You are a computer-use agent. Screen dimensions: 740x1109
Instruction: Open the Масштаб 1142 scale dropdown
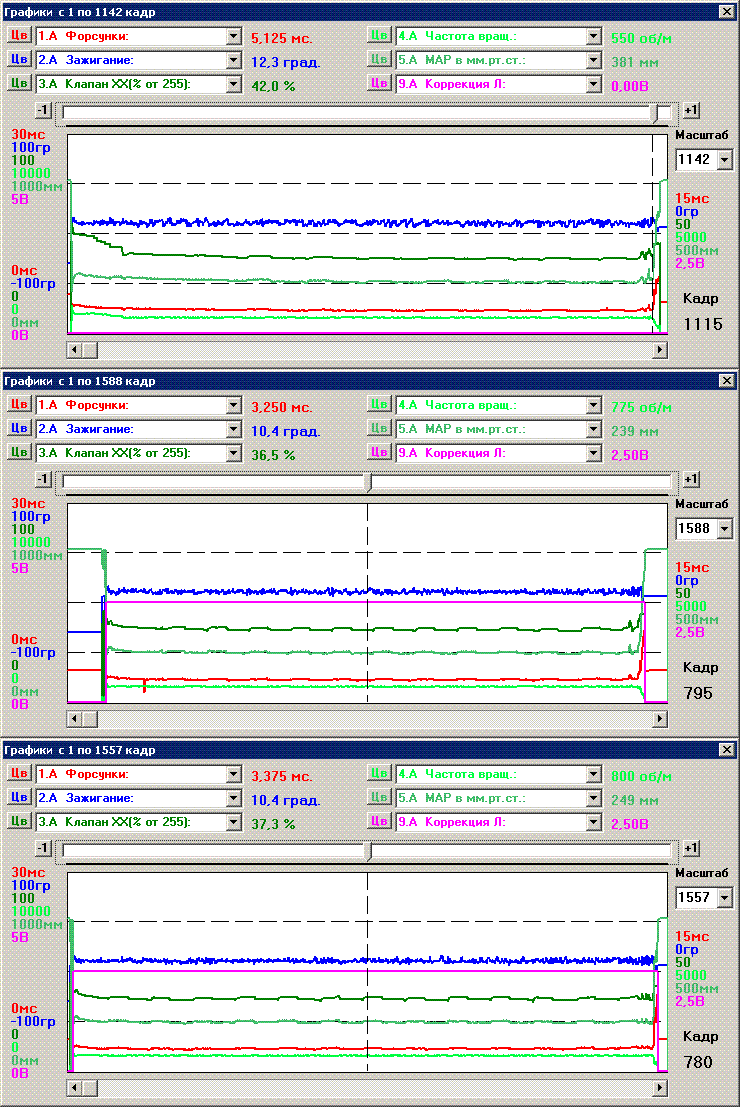pyautogui.click(x=724, y=159)
